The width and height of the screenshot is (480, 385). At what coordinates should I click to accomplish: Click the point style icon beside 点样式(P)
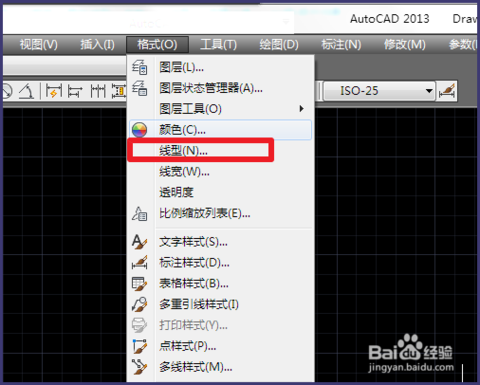click(139, 346)
